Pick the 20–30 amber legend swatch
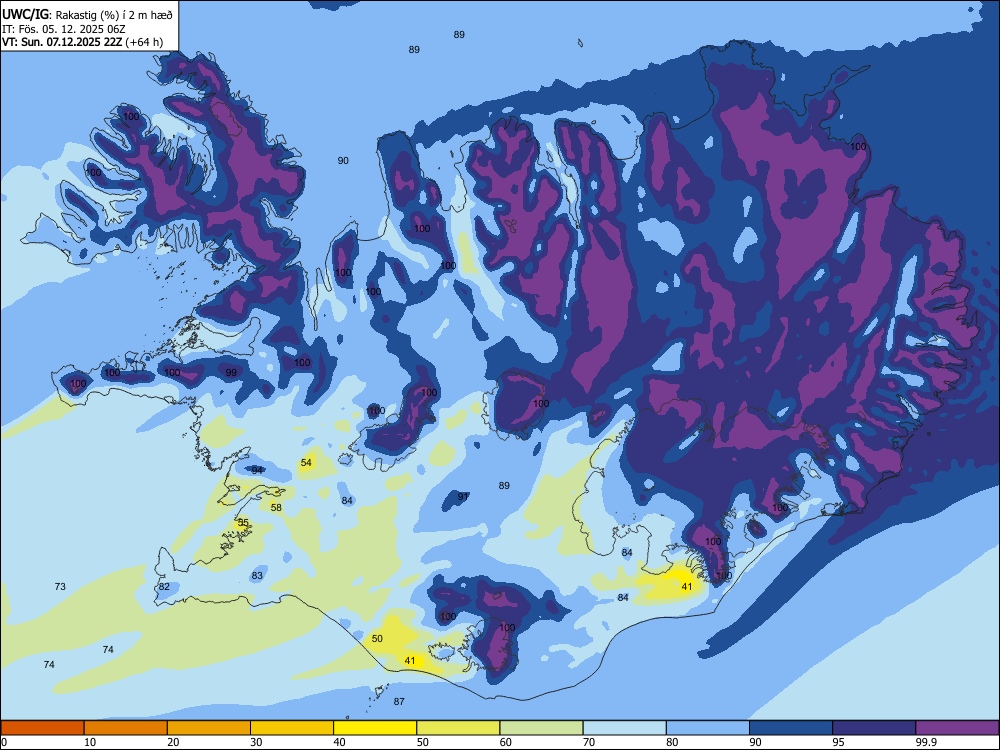 click(209, 728)
